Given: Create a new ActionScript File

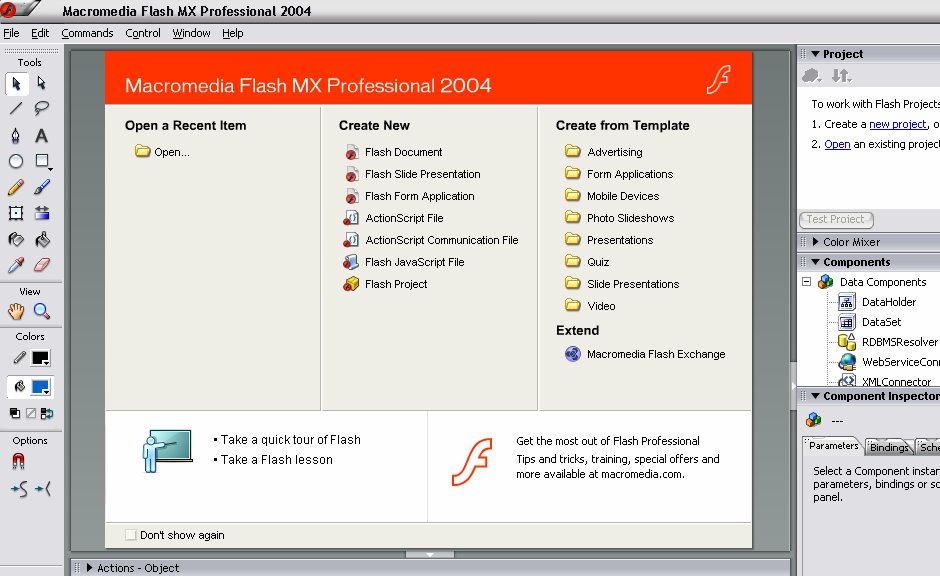Looking at the screenshot, I should click(393, 218).
